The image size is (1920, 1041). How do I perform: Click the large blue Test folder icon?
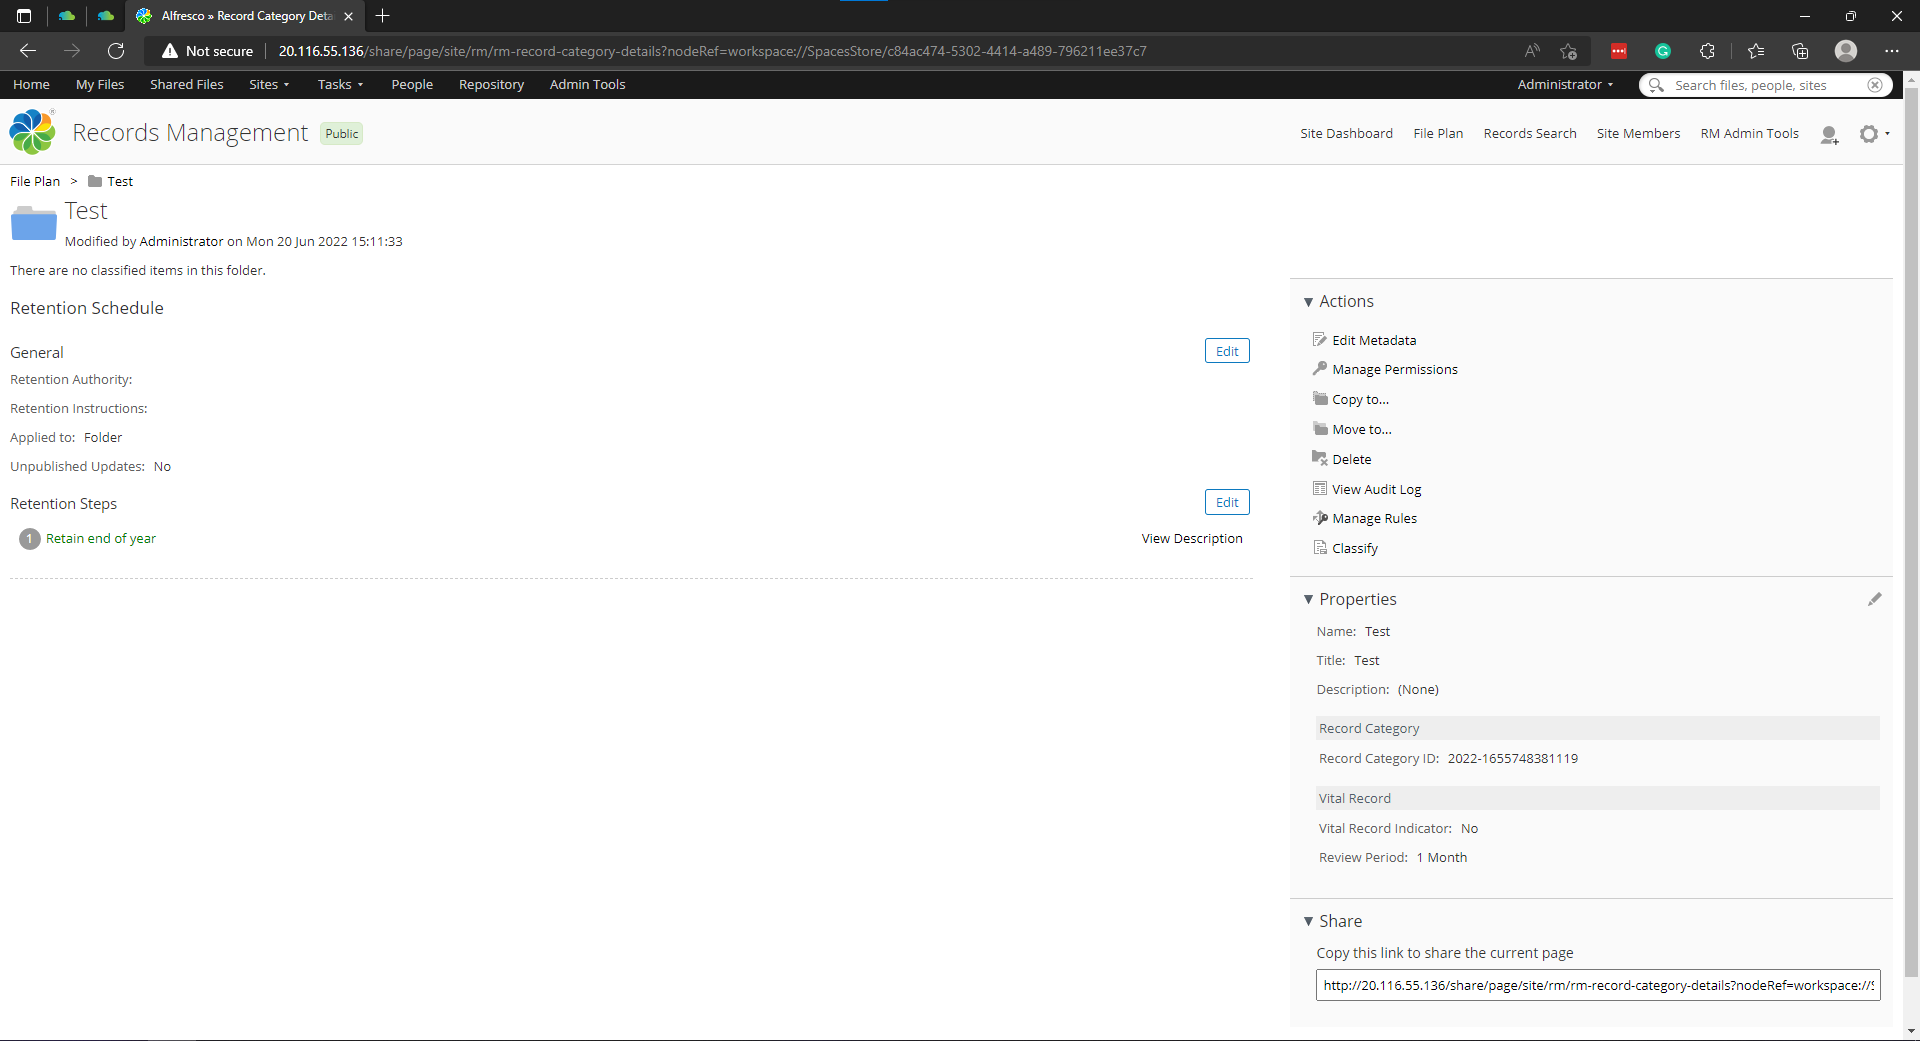(x=34, y=222)
